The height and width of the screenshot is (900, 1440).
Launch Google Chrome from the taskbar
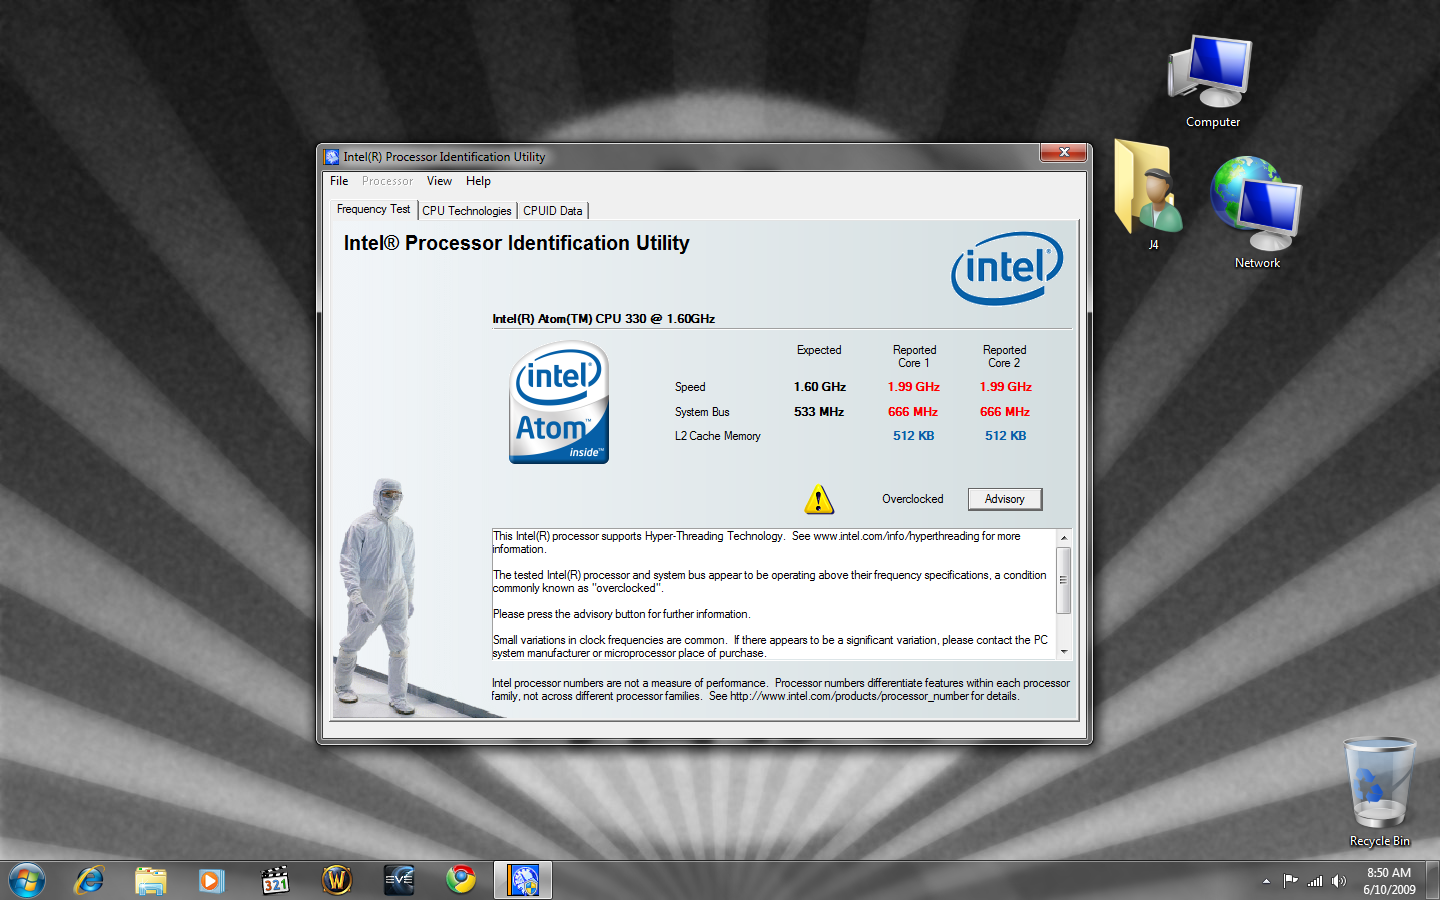(461, 880)
